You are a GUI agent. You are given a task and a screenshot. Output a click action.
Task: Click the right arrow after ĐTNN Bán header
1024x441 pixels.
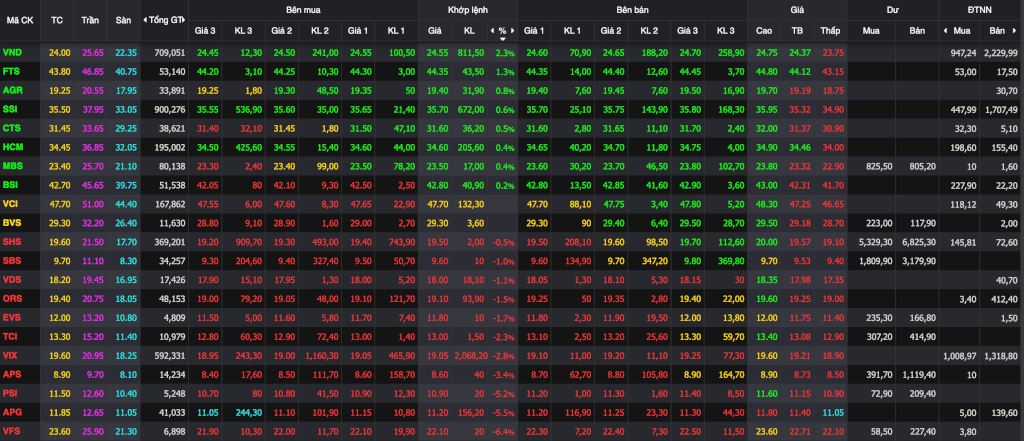pos(1015,31)
